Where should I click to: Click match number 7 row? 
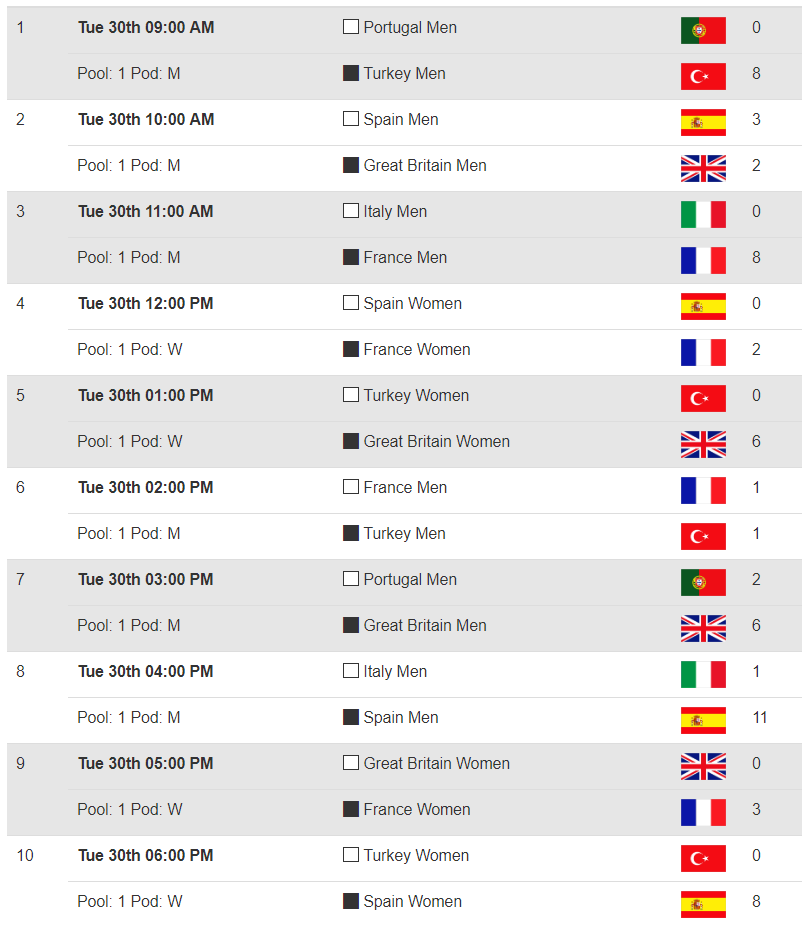point(404,606)
